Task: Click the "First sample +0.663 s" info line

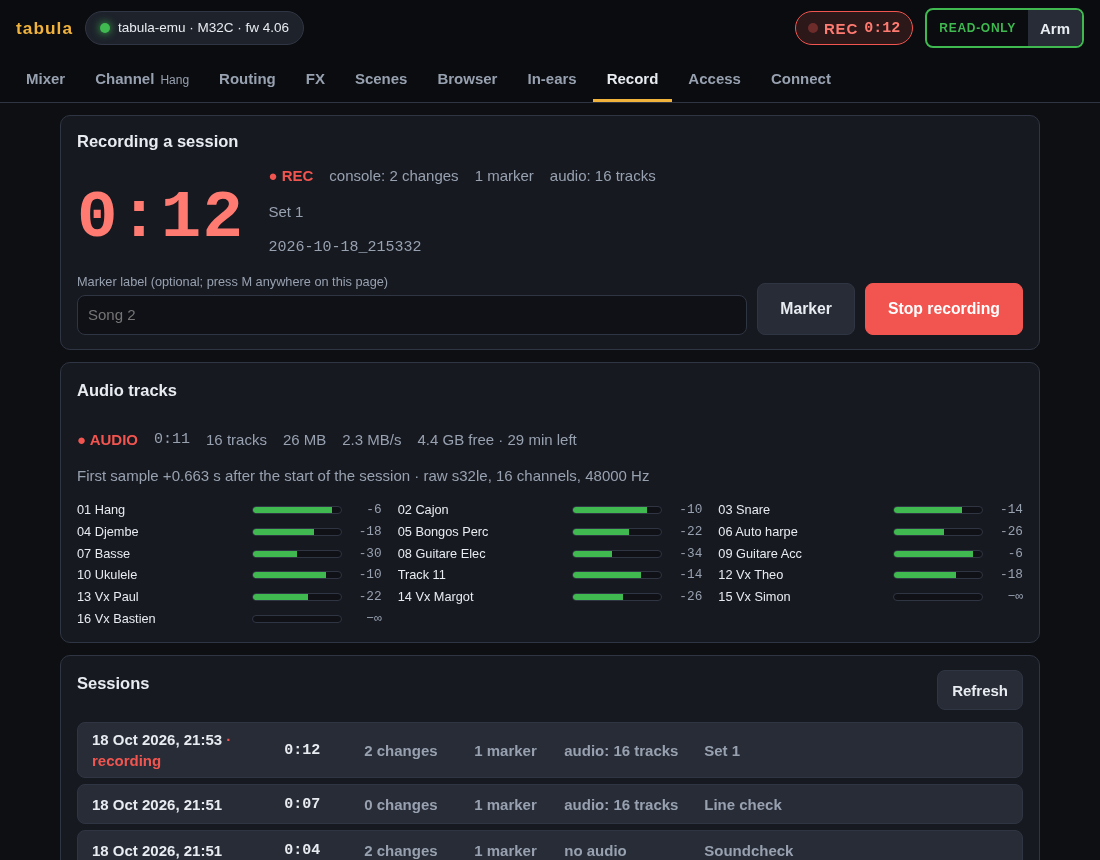Action: (363, 476)
